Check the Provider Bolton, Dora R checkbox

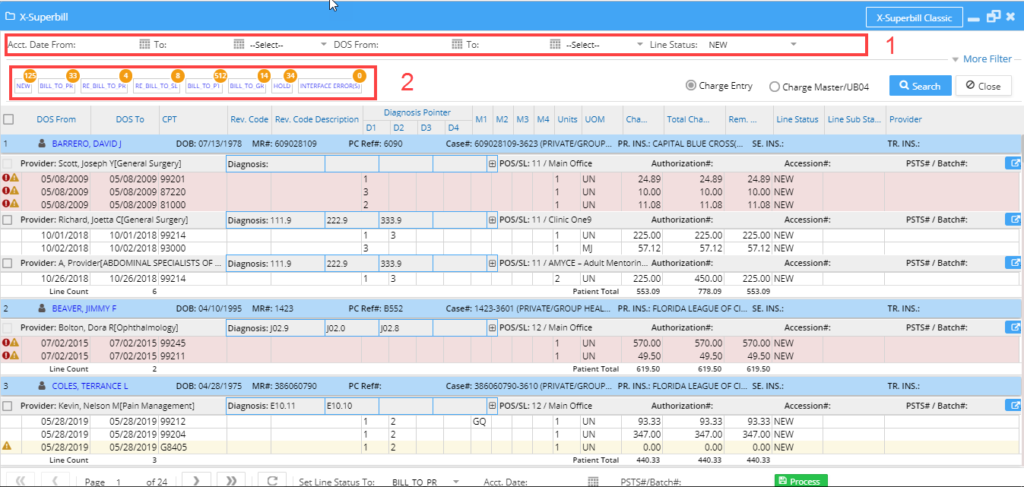8,328
